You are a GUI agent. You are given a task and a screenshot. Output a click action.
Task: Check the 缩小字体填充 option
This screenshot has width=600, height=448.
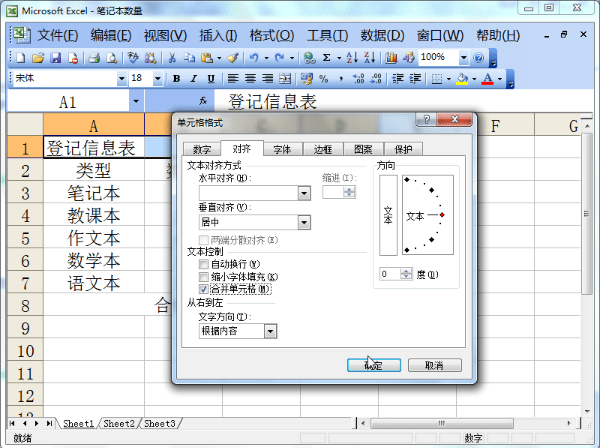(x=205, y=276)
